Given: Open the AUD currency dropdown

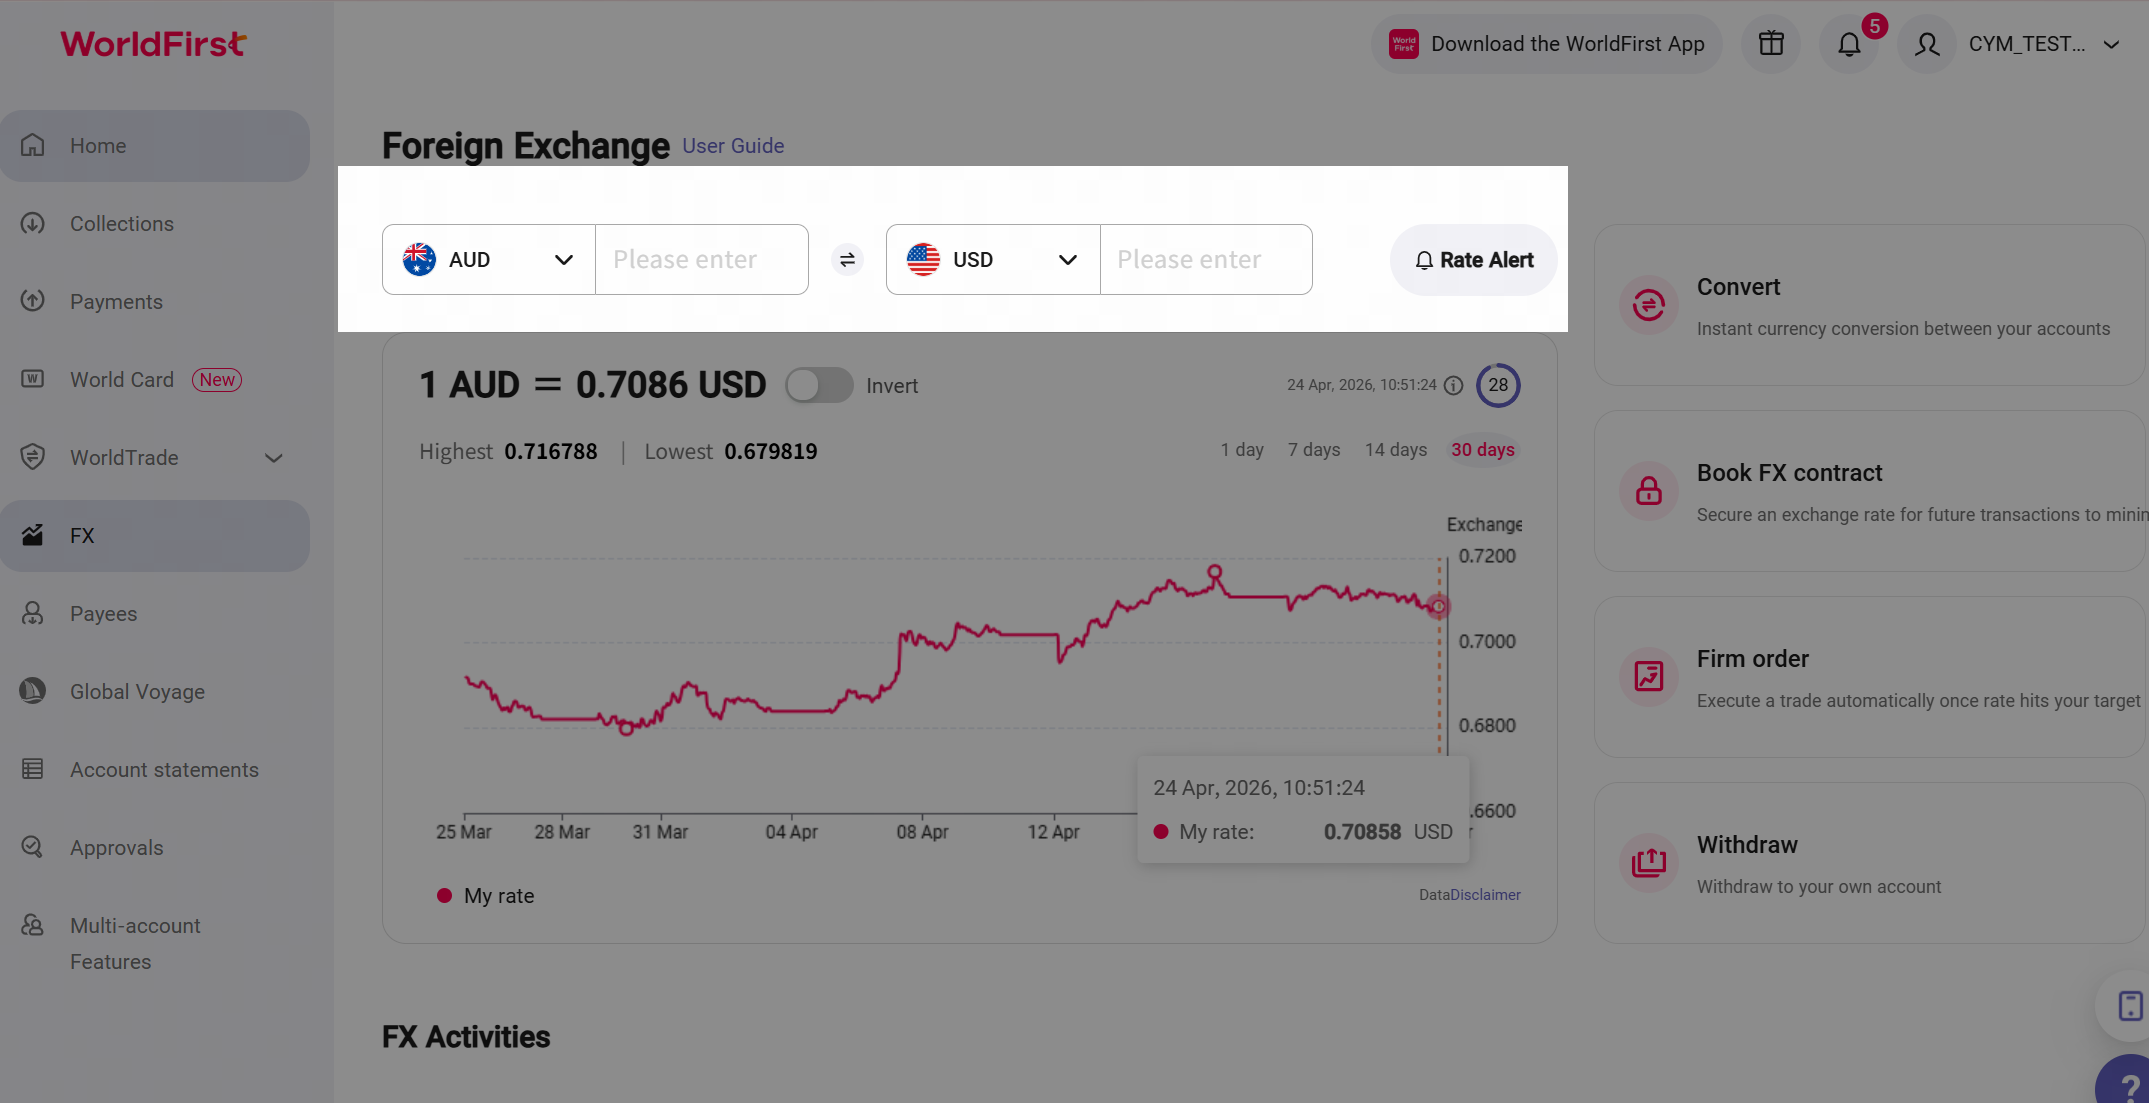Looking at the screenshot, I should click(489, 260).
